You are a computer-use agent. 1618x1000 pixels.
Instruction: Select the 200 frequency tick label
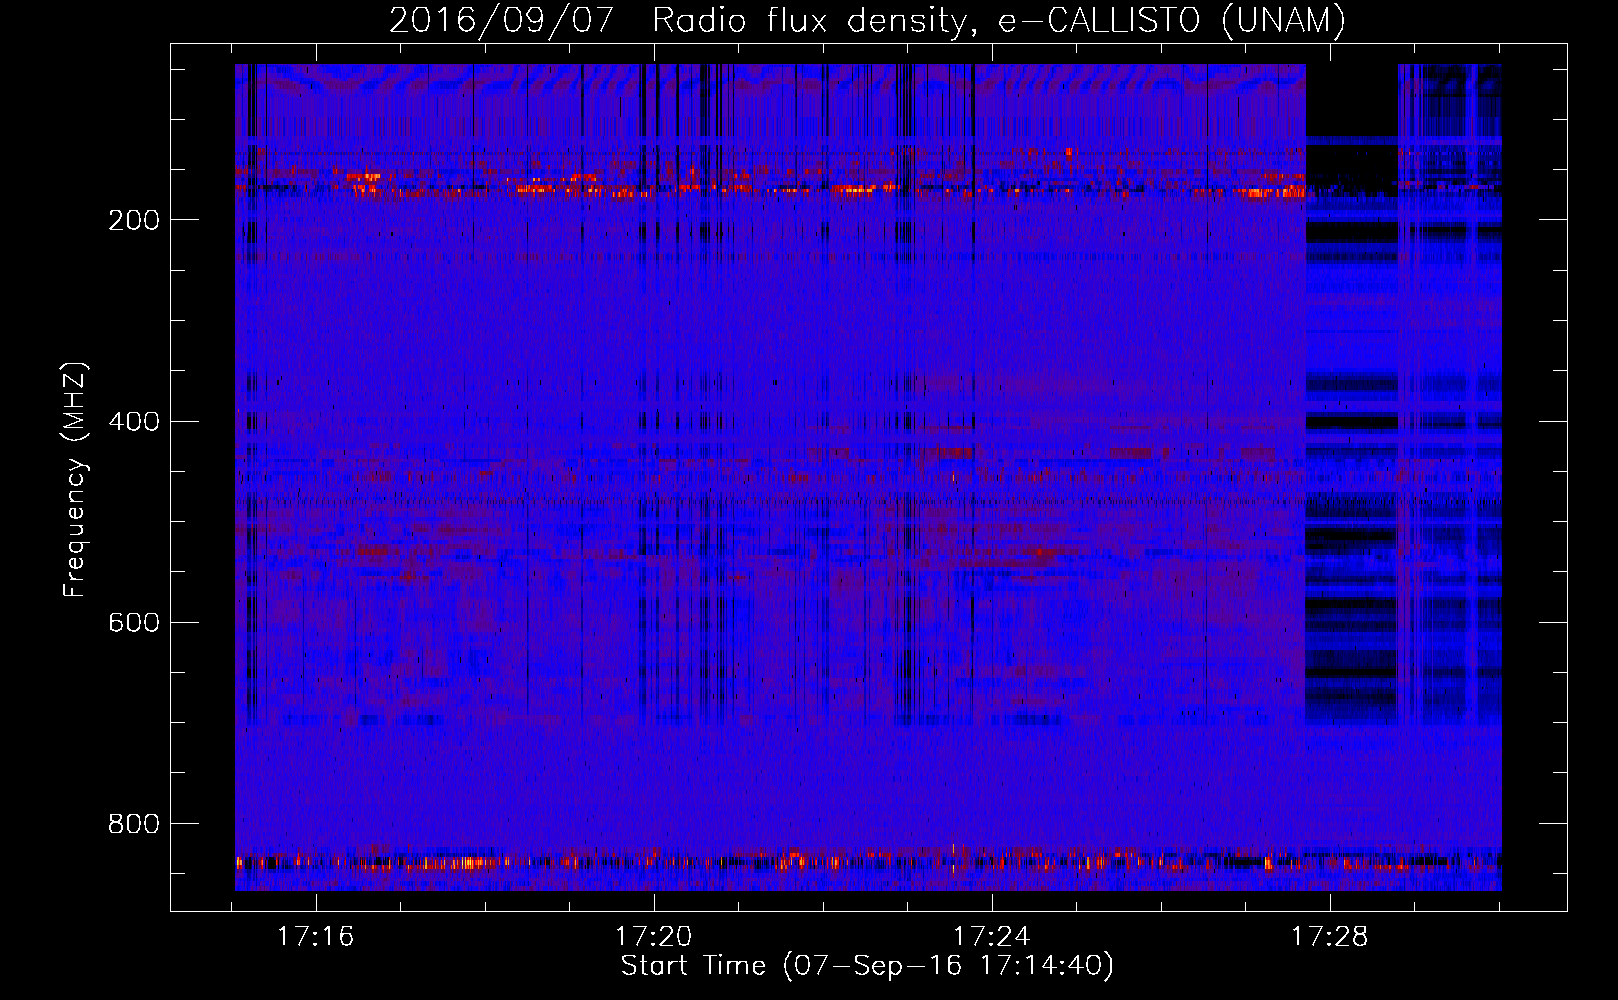tap(134, 221)
